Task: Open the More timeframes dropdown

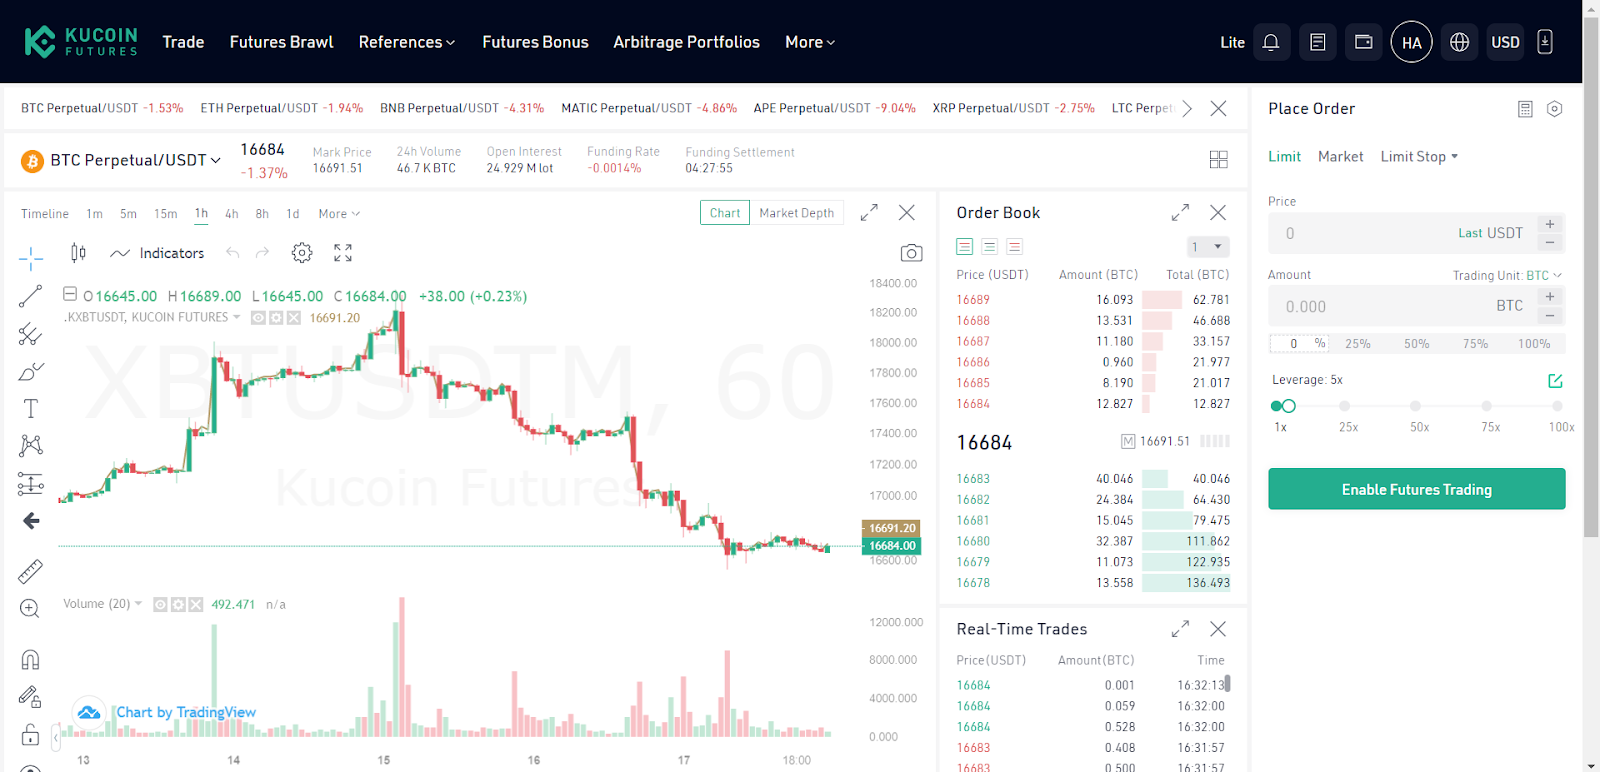Action: (339, 214)
